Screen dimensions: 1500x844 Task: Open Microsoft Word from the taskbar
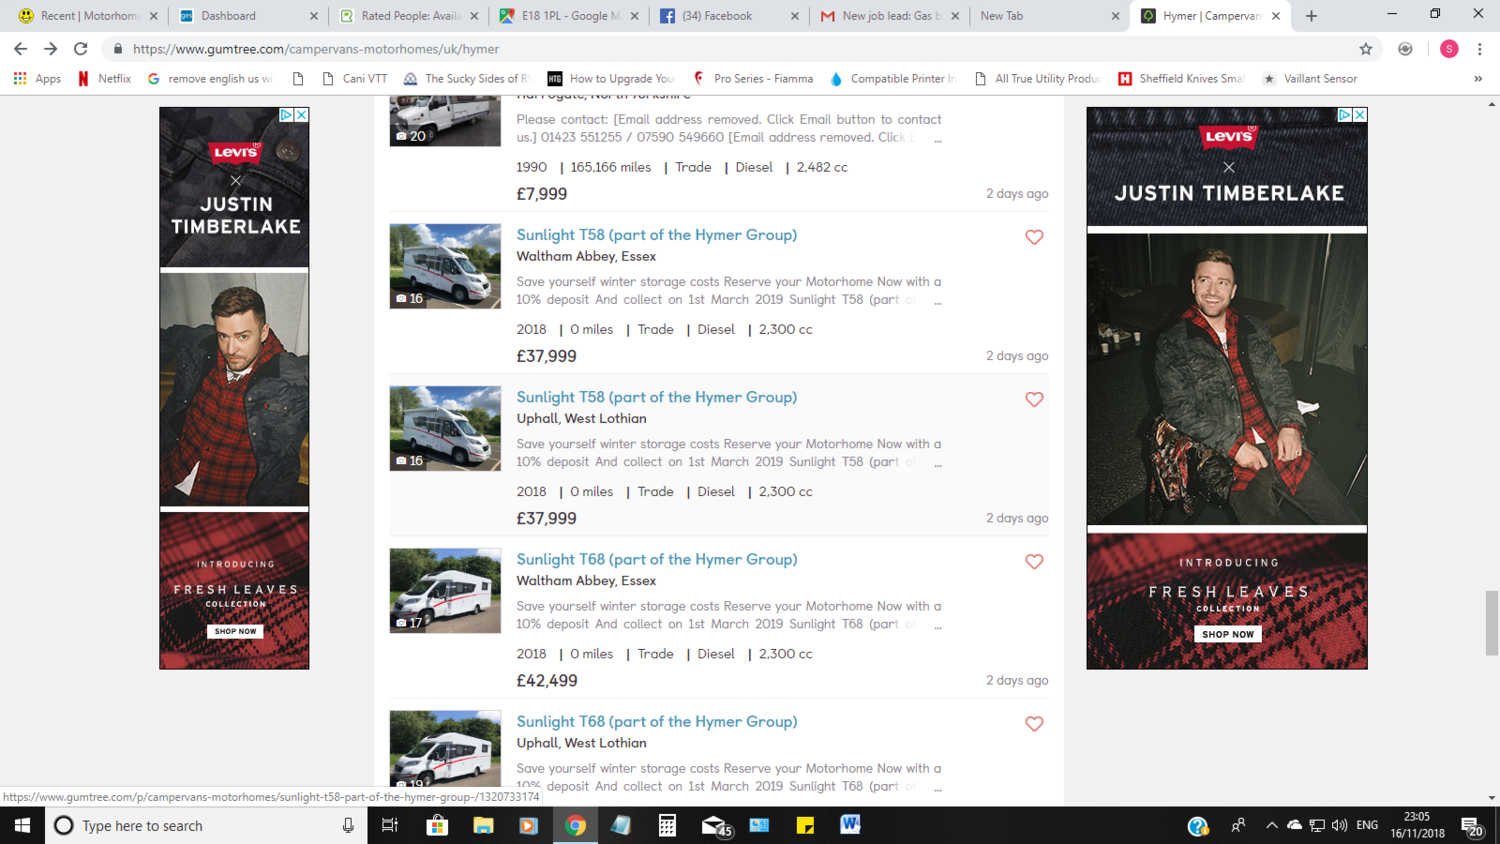pyautogui.click(x=850, y=825)
